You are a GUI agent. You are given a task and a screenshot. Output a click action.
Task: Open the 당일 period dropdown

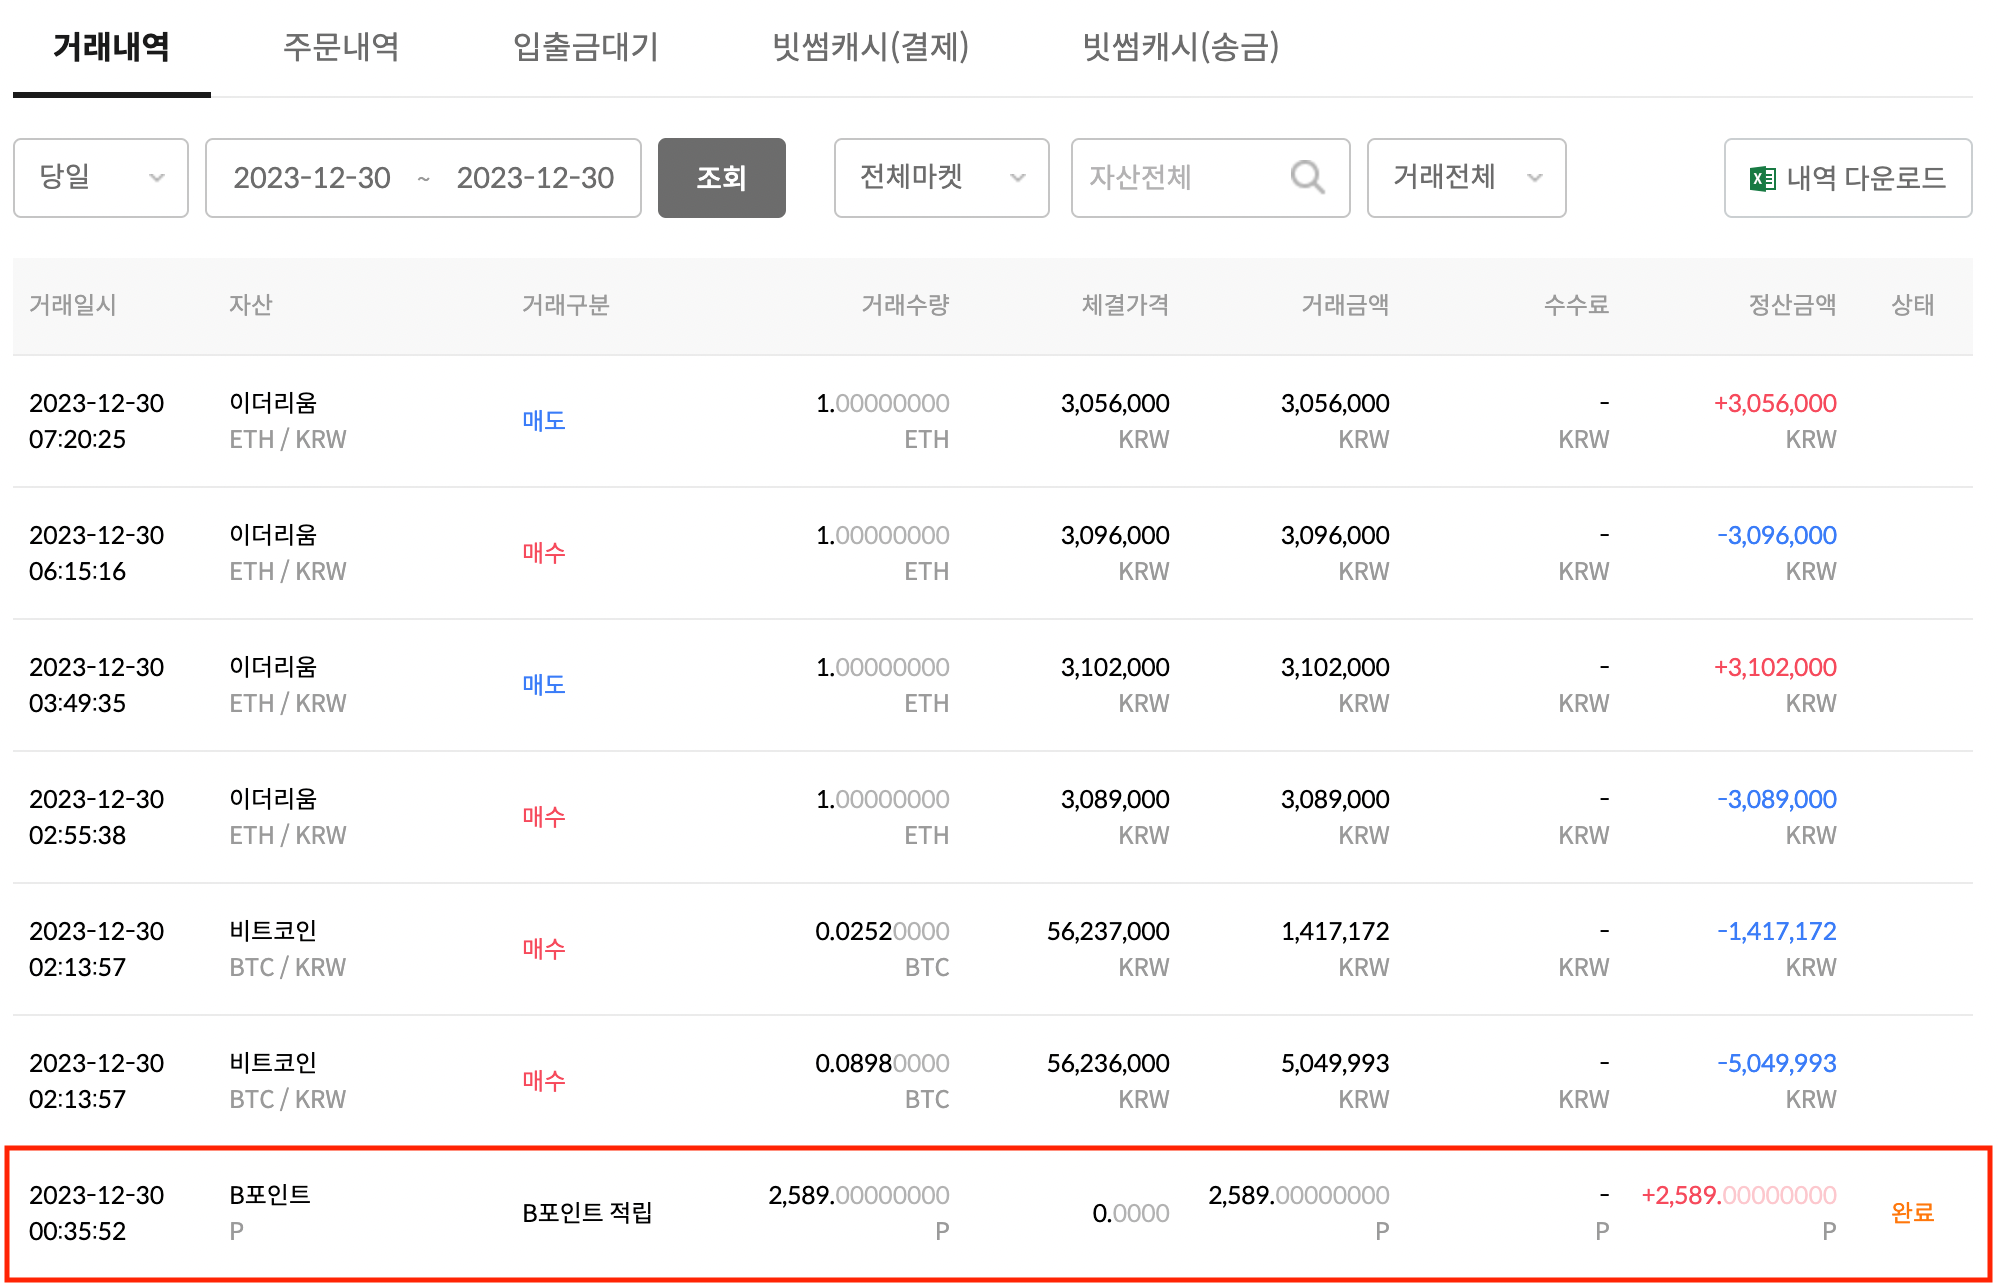coord(101,178)
